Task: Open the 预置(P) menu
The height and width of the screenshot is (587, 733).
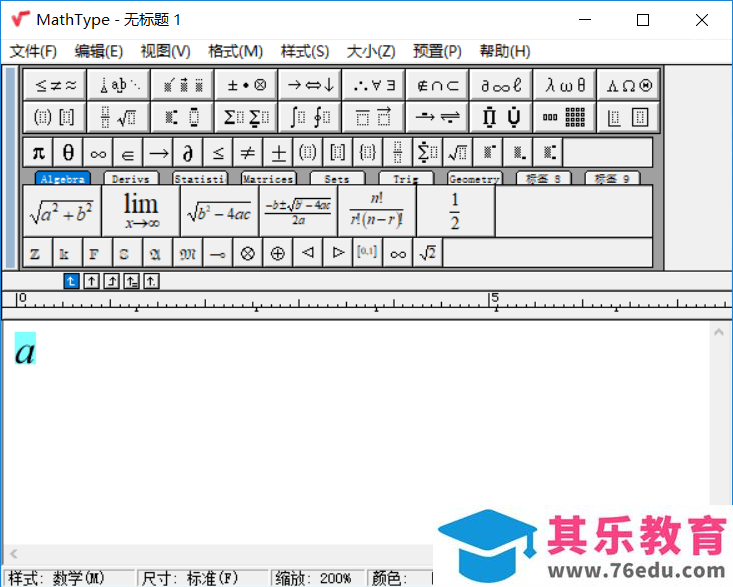Action: pyautogui.click(x=437, y=51)
